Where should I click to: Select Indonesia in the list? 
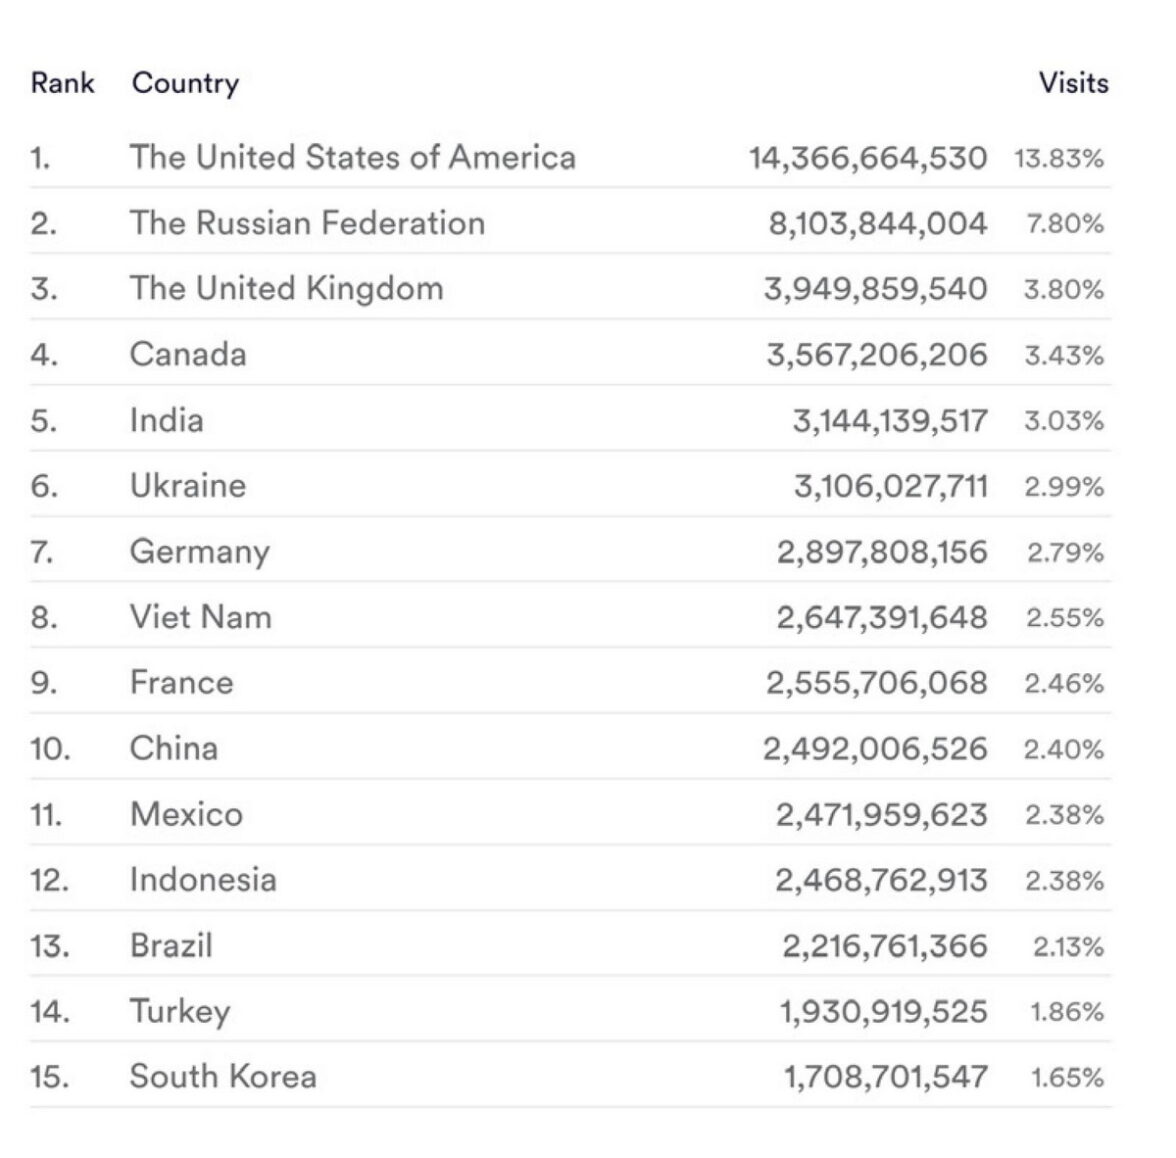tap(203, 880)
